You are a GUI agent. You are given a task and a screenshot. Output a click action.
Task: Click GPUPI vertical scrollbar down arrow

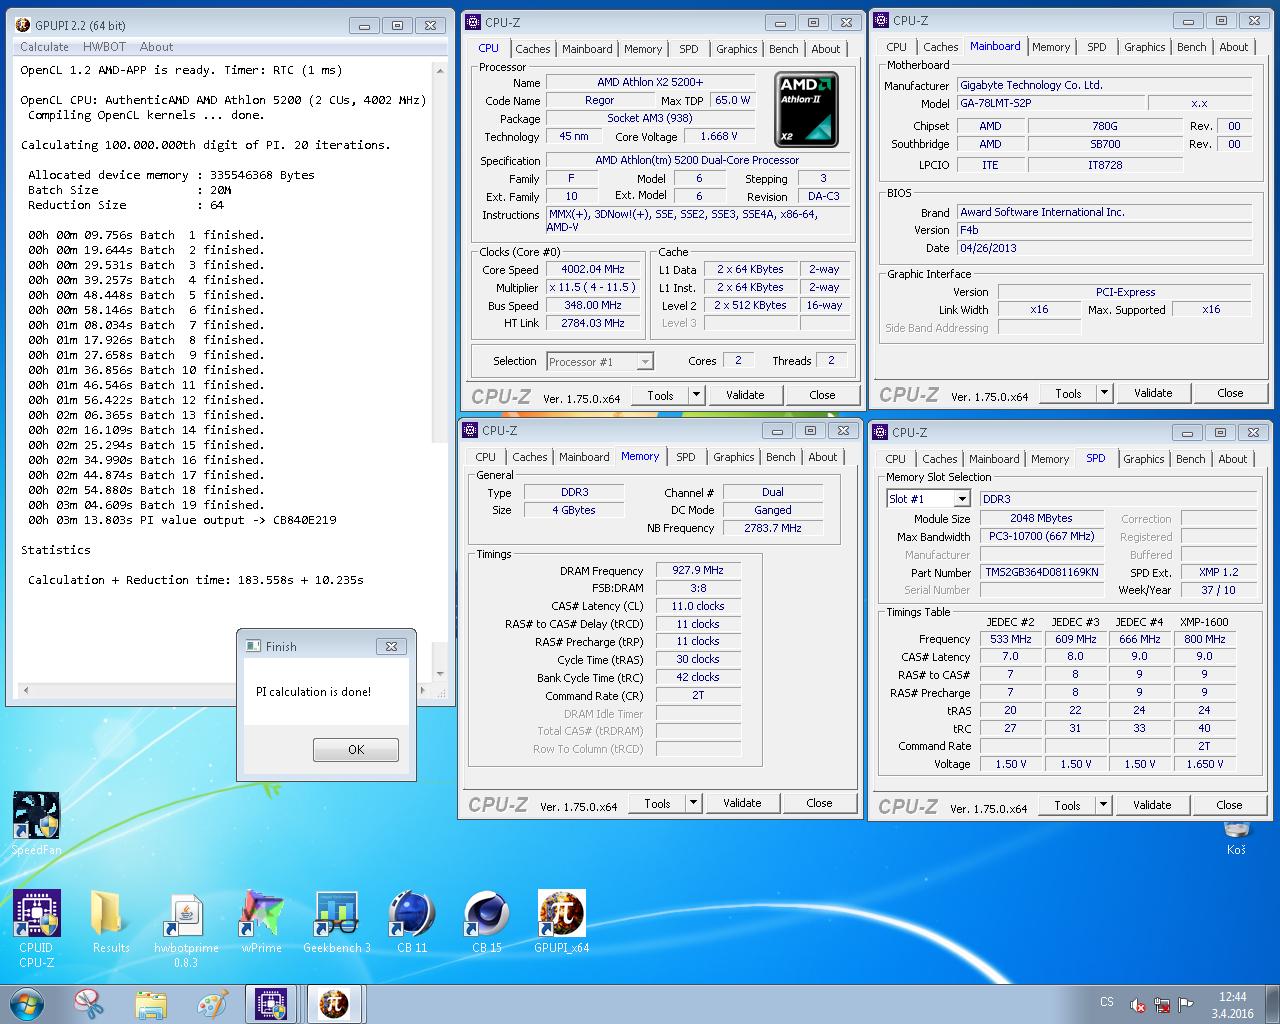(x=439, y=674)
